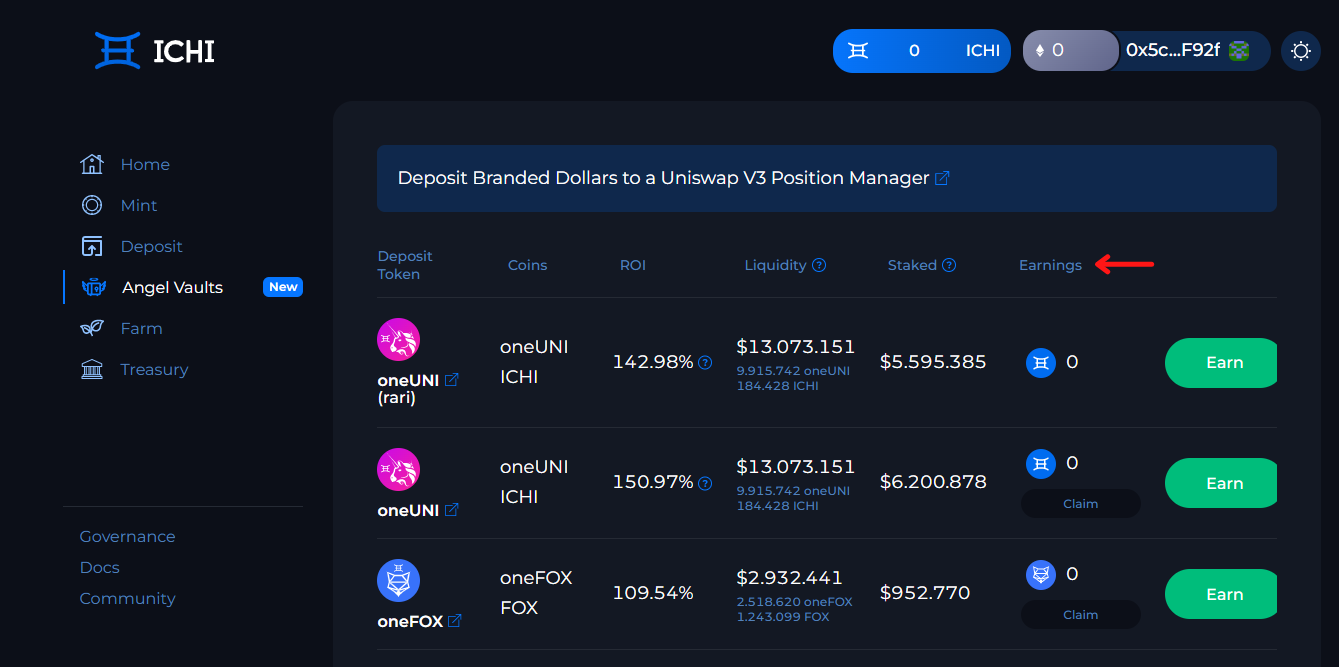Open the Governance link
This screenshot has width=1339, height=667.
click(x=127, y=537)
